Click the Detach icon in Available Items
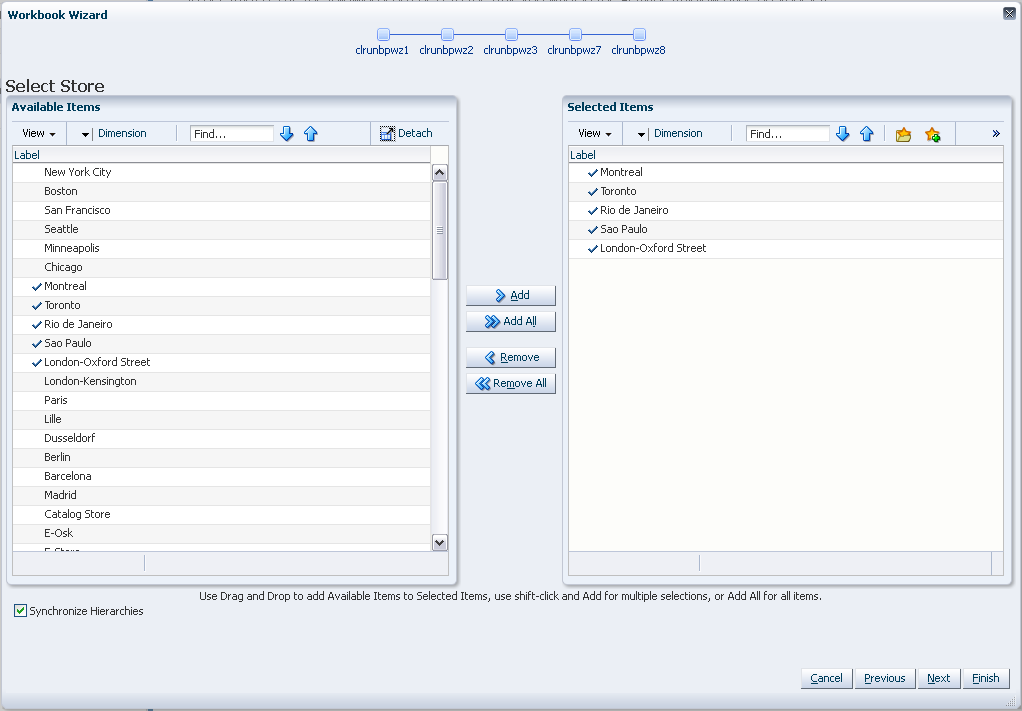 [x=387, y=134]
